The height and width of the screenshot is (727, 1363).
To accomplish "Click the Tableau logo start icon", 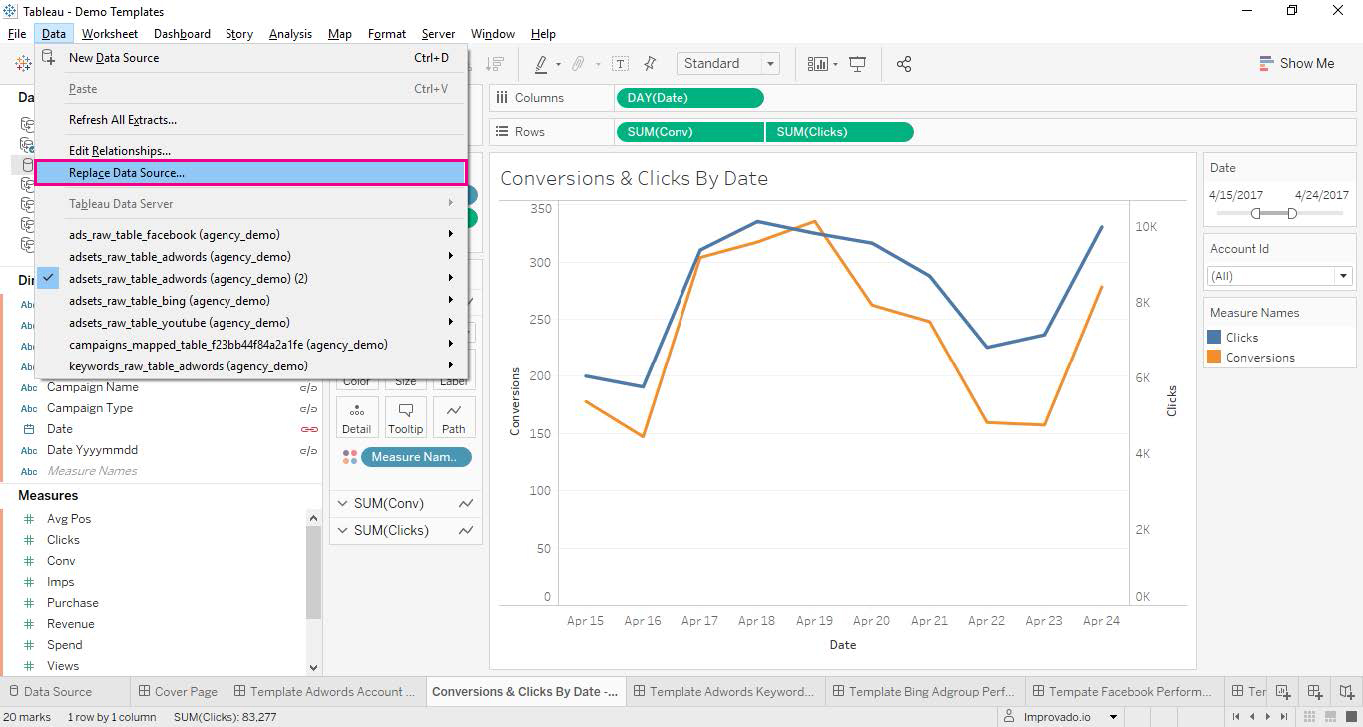I will [x=23, y=64].
